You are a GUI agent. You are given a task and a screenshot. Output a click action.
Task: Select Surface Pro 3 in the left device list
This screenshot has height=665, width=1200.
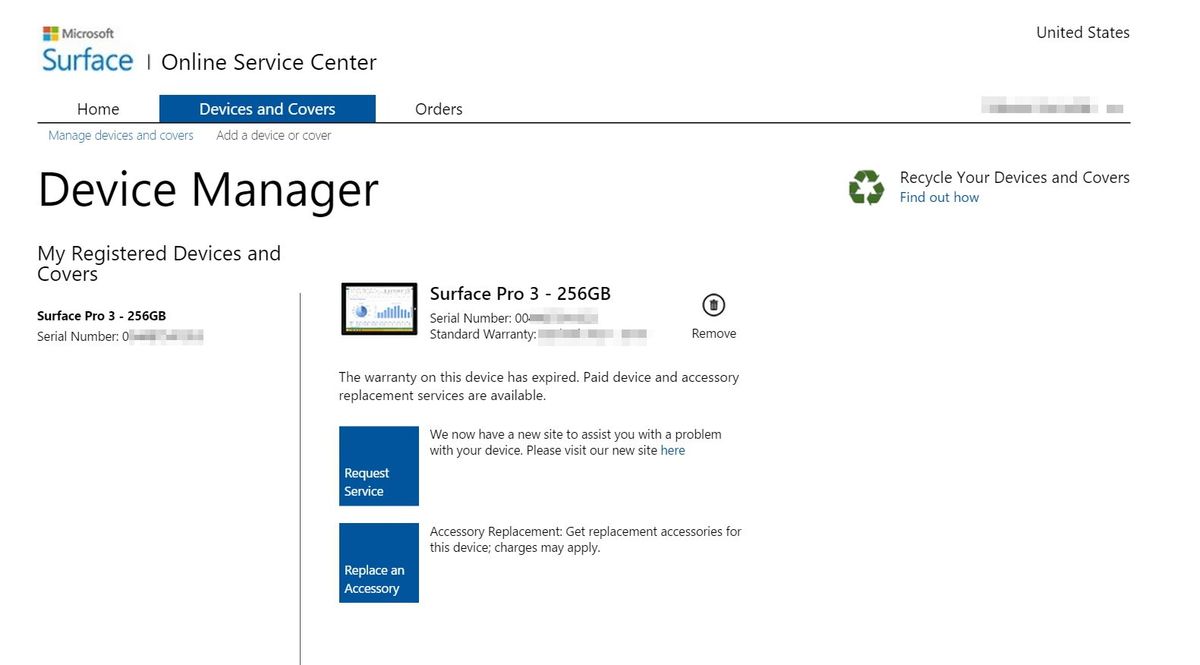[101, 315]
